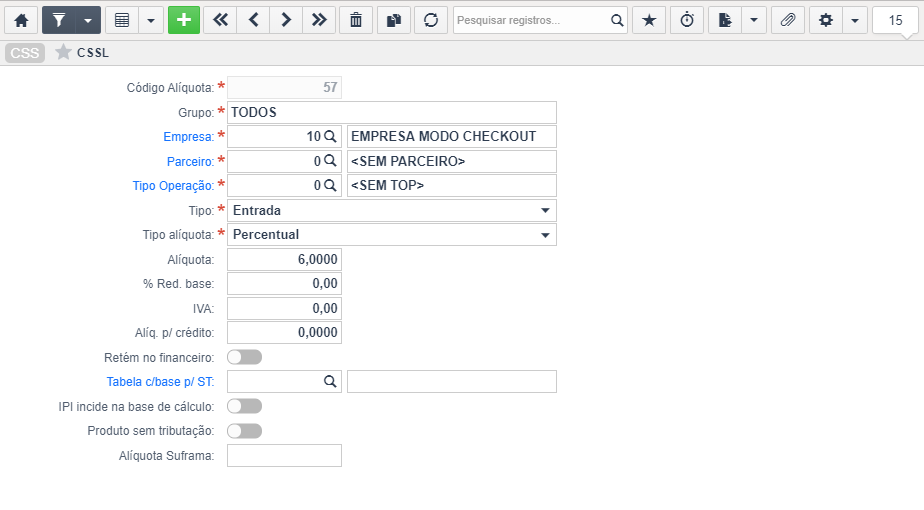This screenshot has width=924, height=510.
Task: Refresh the record with reload icon
Action: click(x=431, y=20)
